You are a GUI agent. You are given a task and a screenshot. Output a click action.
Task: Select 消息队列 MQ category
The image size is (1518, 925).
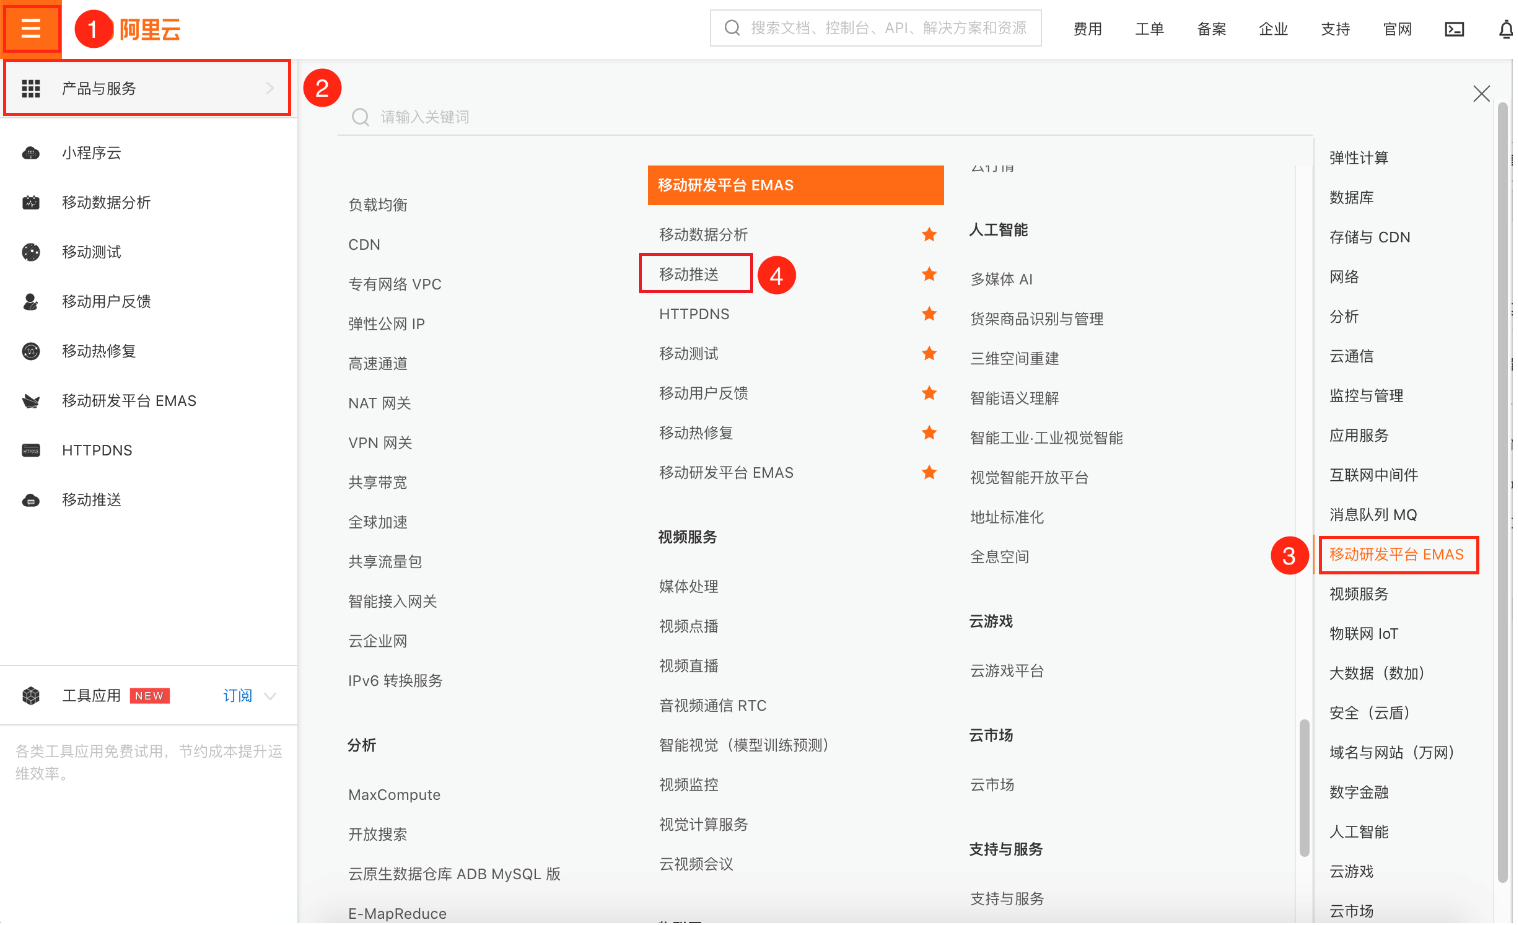click(1373, 514)
